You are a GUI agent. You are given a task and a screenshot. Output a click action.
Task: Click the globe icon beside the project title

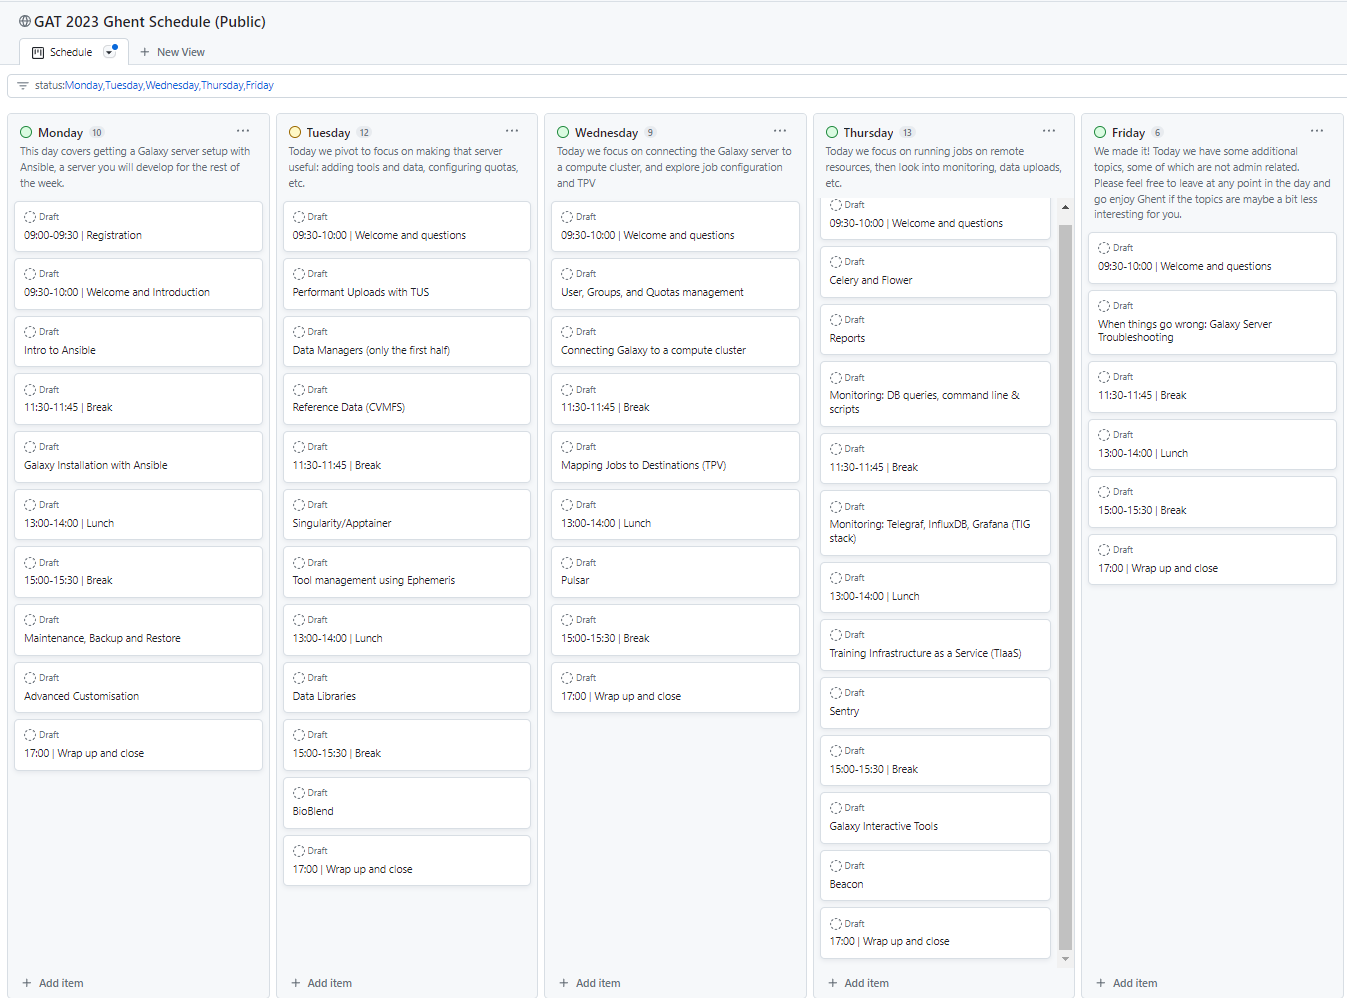[x=25, y=21]
